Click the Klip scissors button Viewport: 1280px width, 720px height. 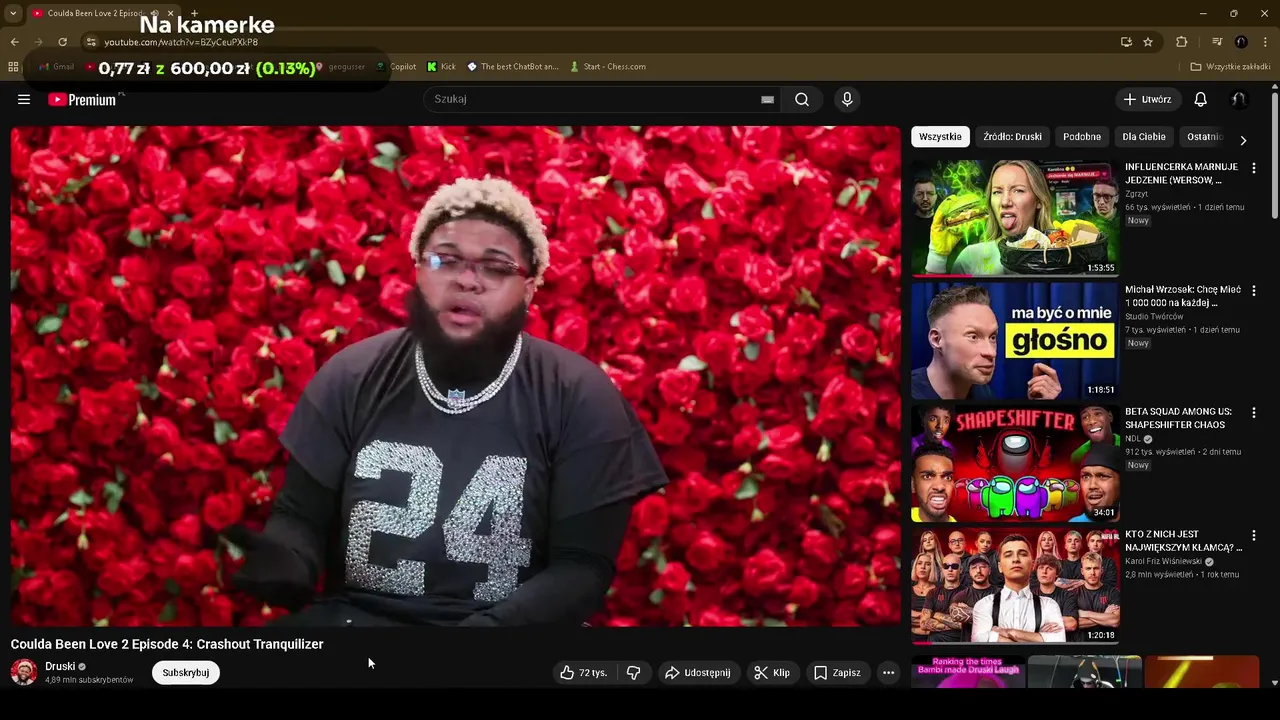[x=772, y=673]
